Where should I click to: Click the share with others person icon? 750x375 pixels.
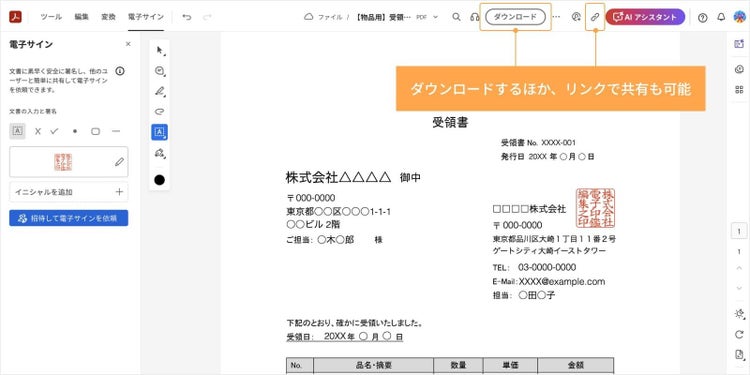(x=576, y=17)
